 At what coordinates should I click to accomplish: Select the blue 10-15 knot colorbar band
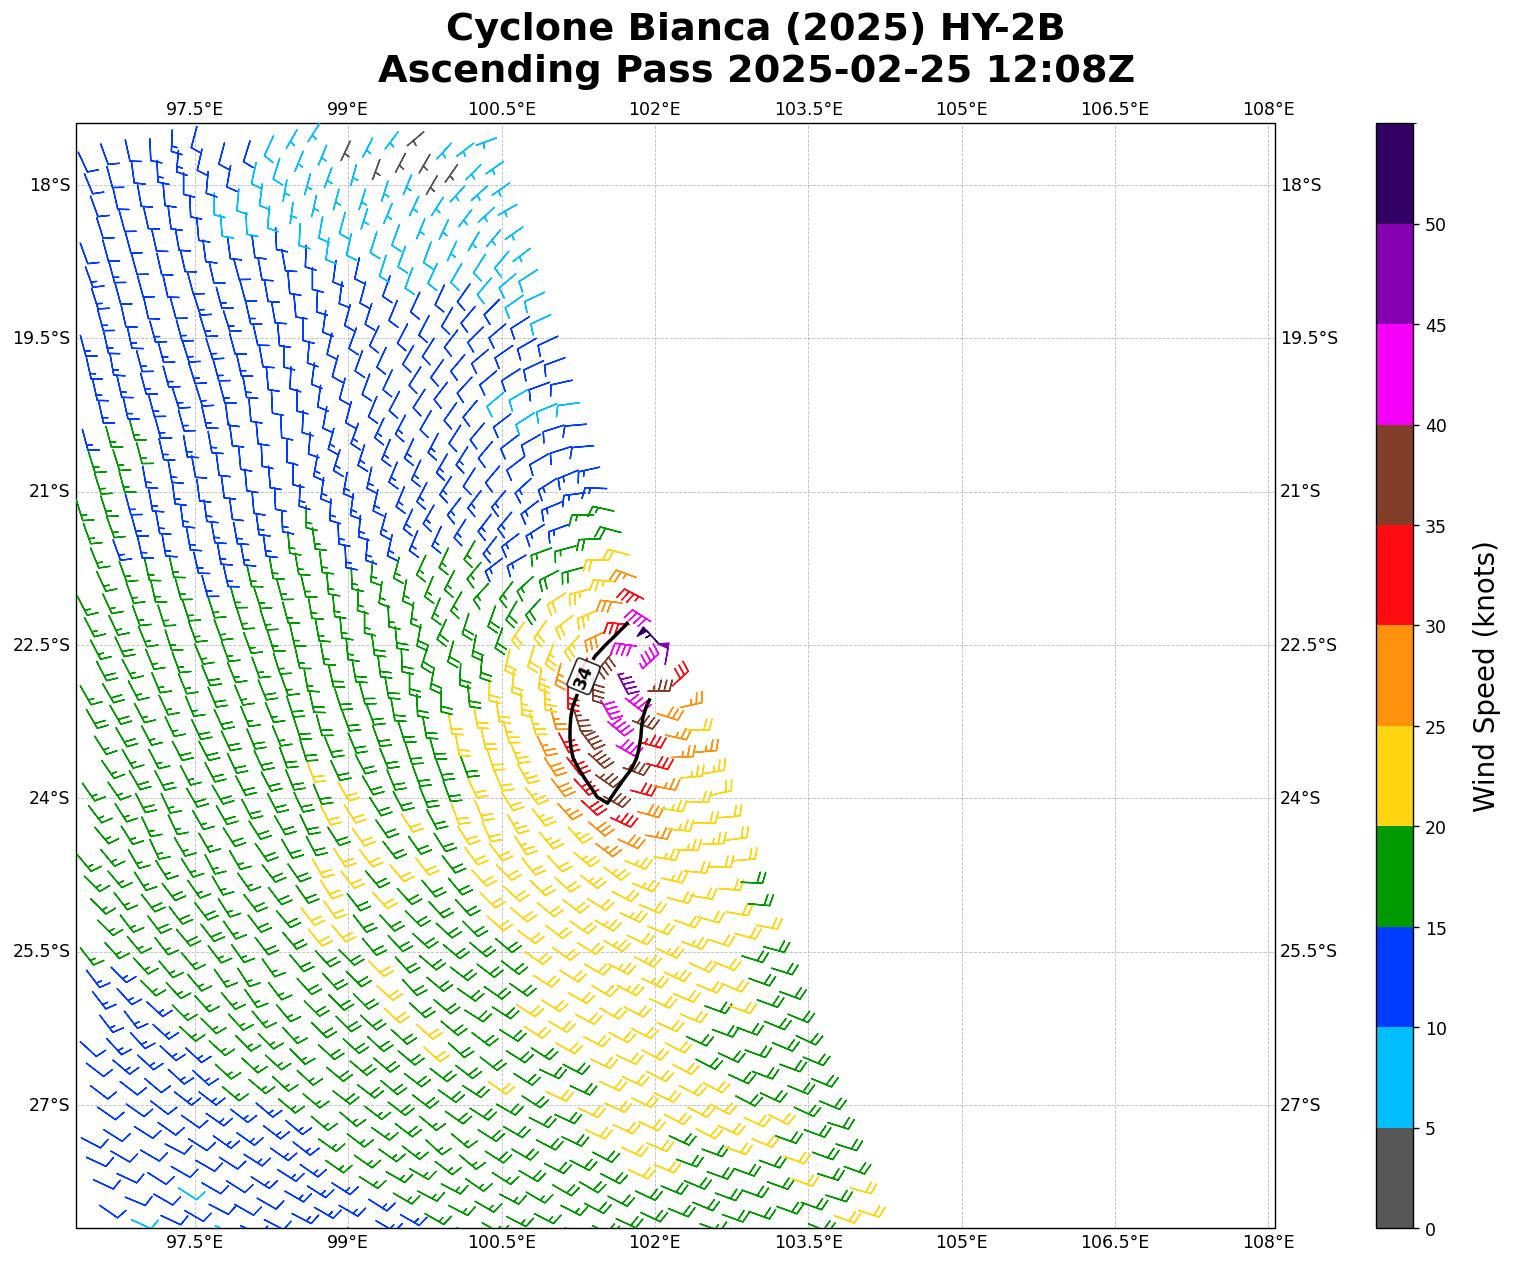click(1394, 977)
